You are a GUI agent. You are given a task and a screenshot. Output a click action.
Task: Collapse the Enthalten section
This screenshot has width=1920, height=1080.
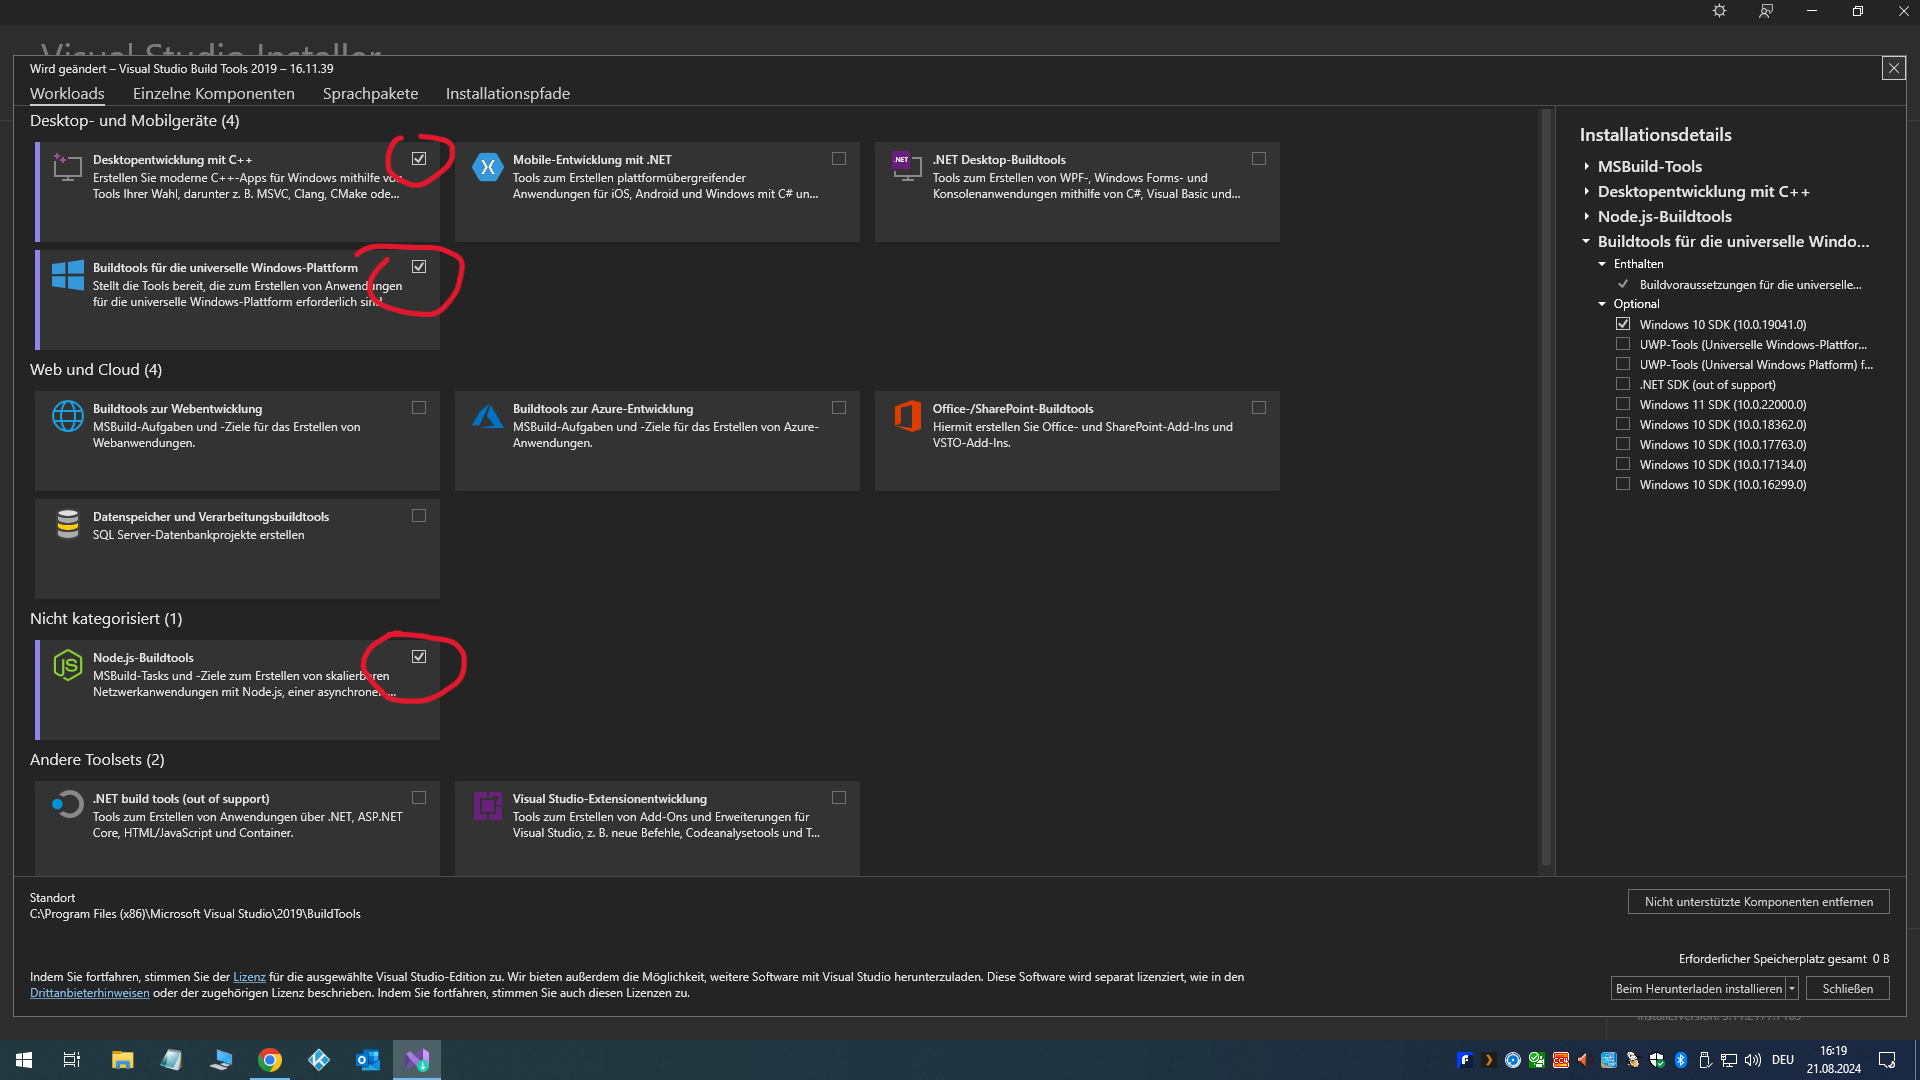[1602, 264]
